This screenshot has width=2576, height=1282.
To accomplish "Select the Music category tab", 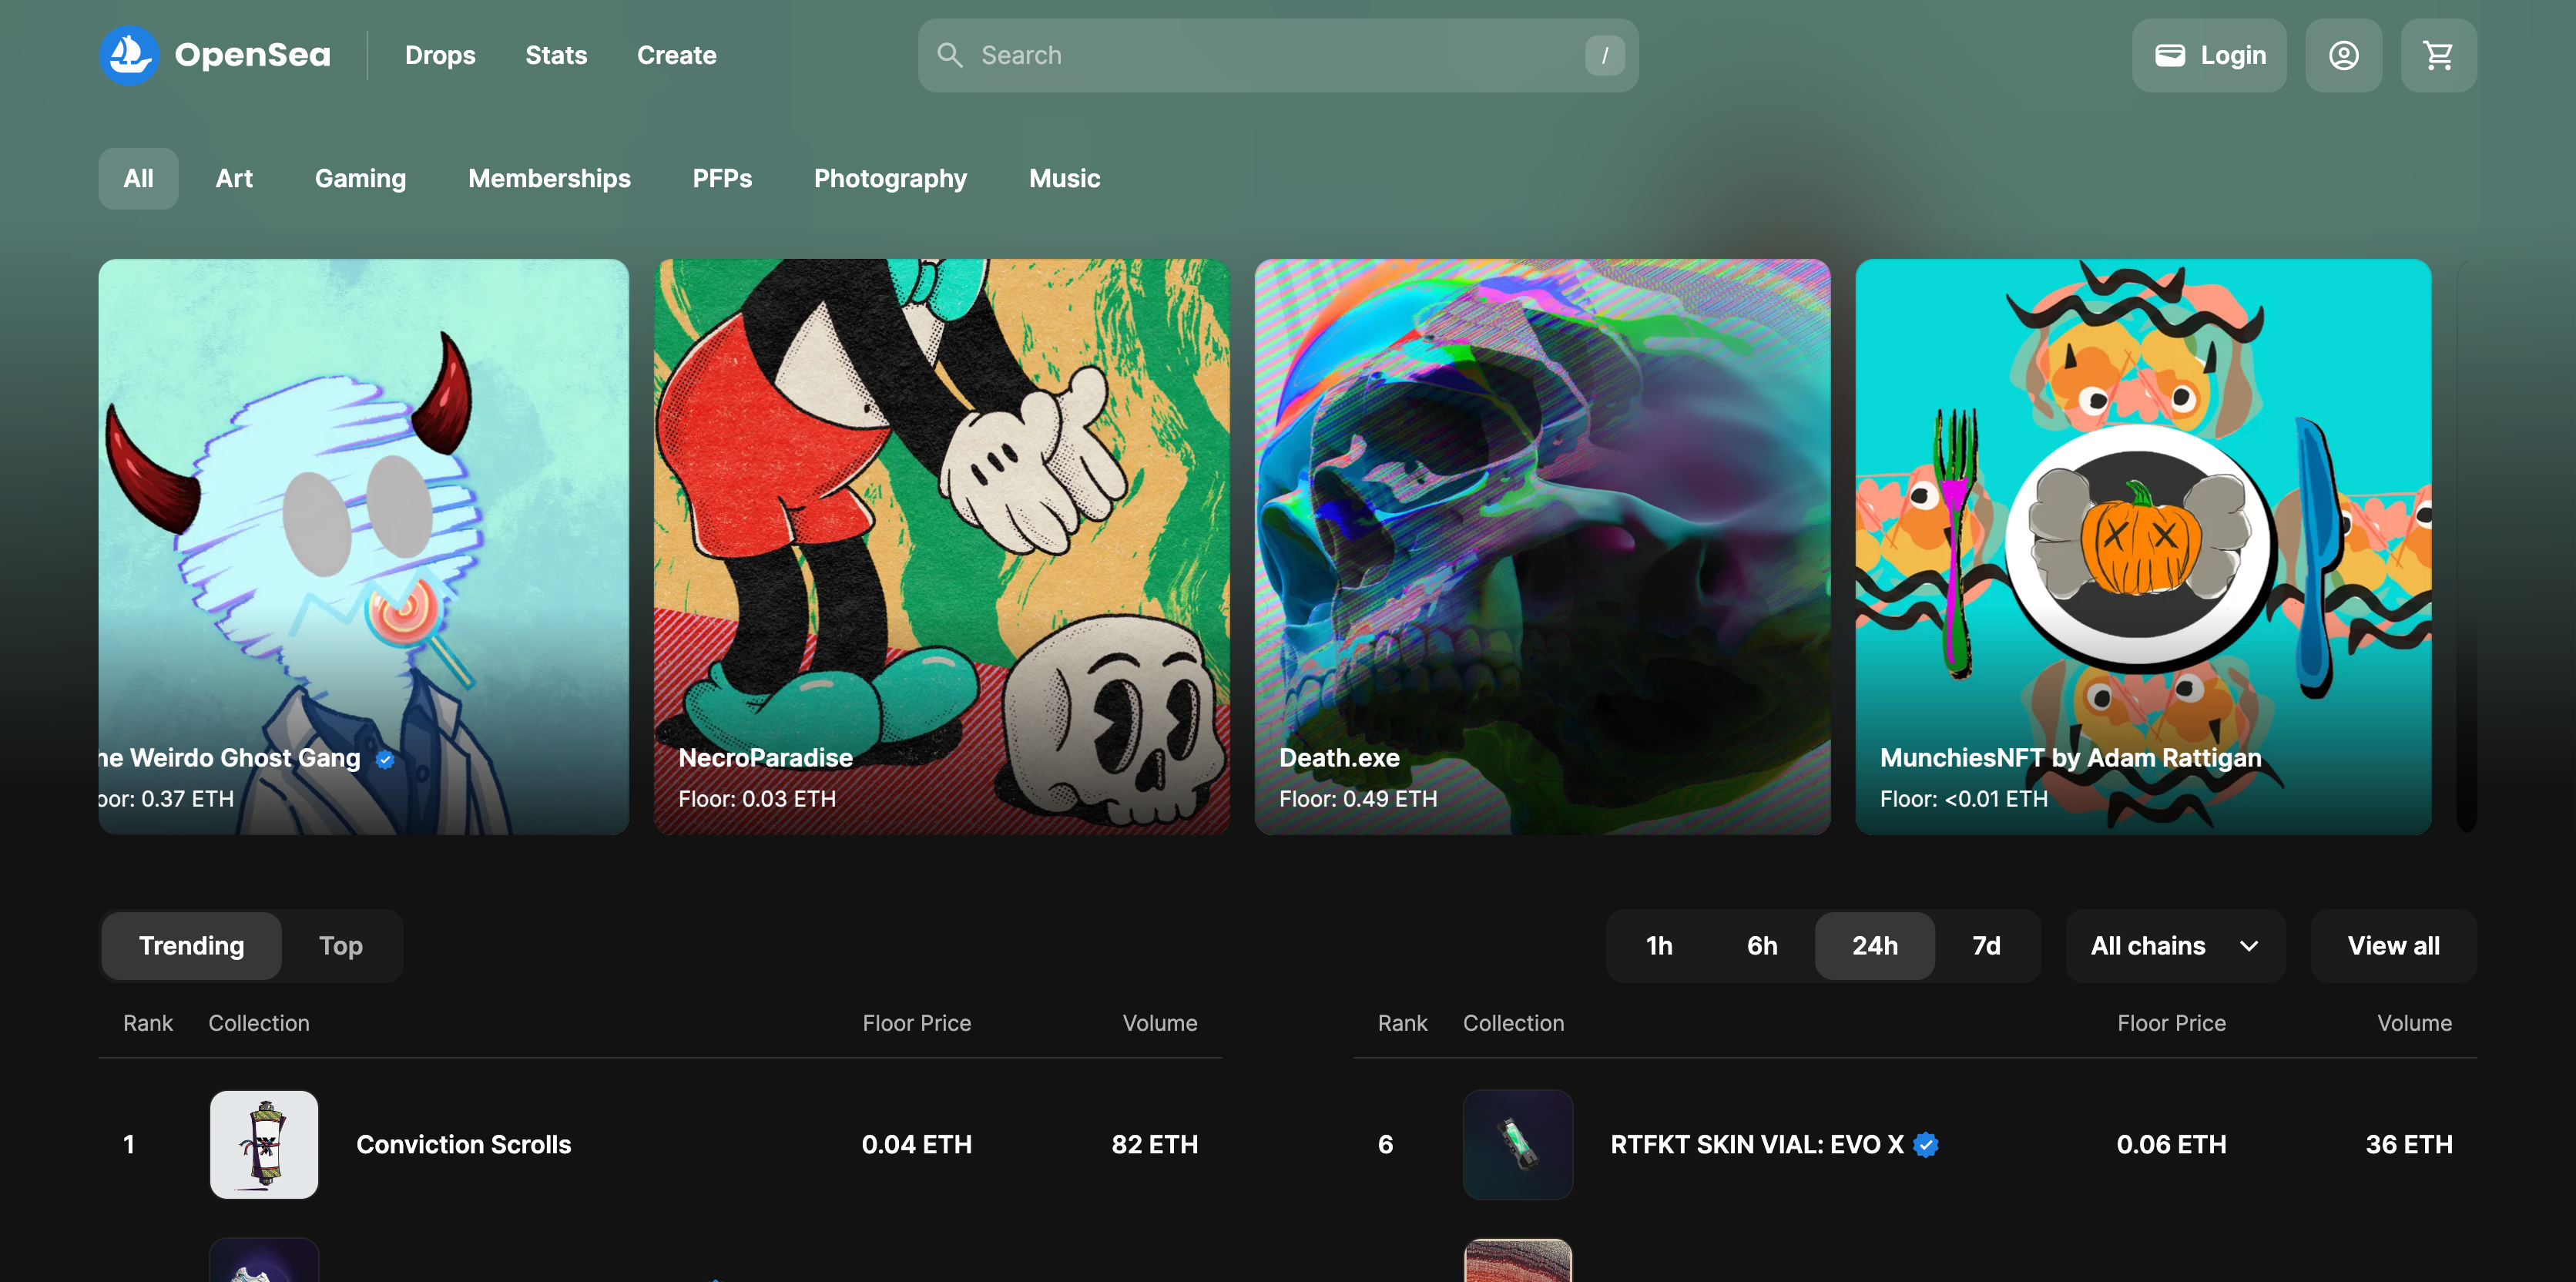I will 1064,178.
